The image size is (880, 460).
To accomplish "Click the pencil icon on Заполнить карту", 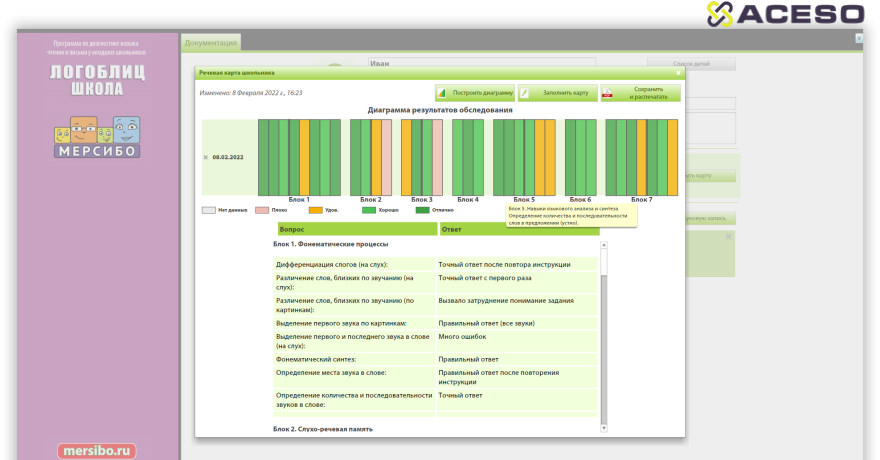I will point(524,93).
